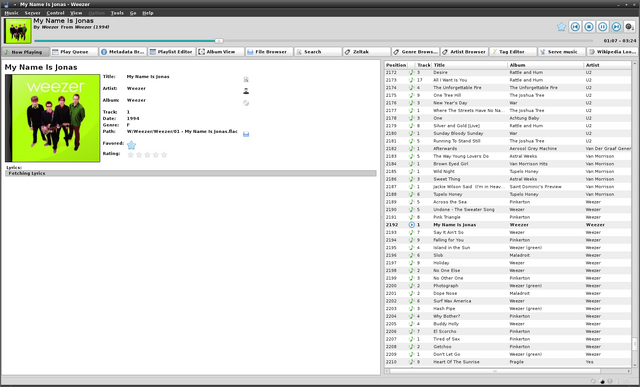The height and width of the screenshot is (387, 640).
Task: Toggle the favorite star in the top toolbar
Action: click(x=561, y=27)
